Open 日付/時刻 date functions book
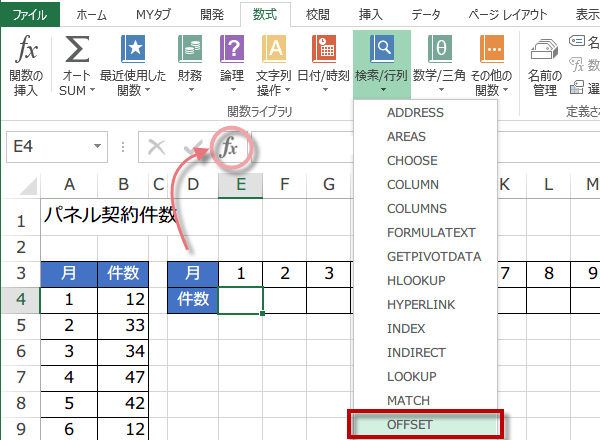The width and height of the screenshot is (600, 440). pos(324,65)
